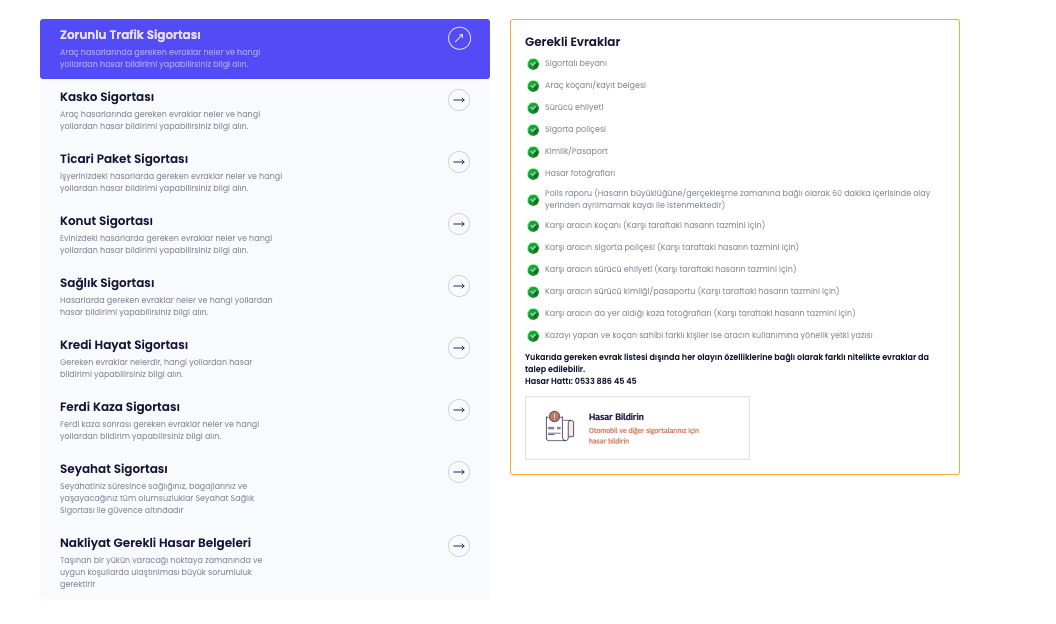The image size is (1056, 624).
Task: Click the Hasar Bildirin document icon
Action: 558,427
